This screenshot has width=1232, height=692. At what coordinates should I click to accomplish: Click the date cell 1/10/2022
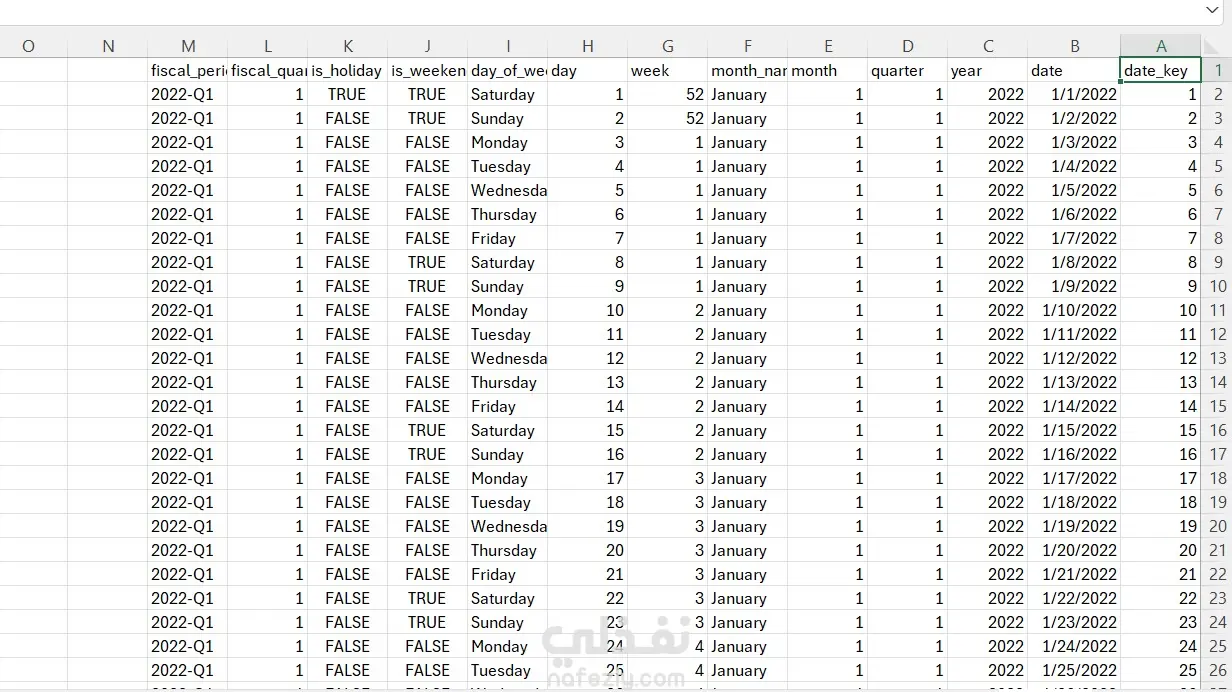[1074, 310]
